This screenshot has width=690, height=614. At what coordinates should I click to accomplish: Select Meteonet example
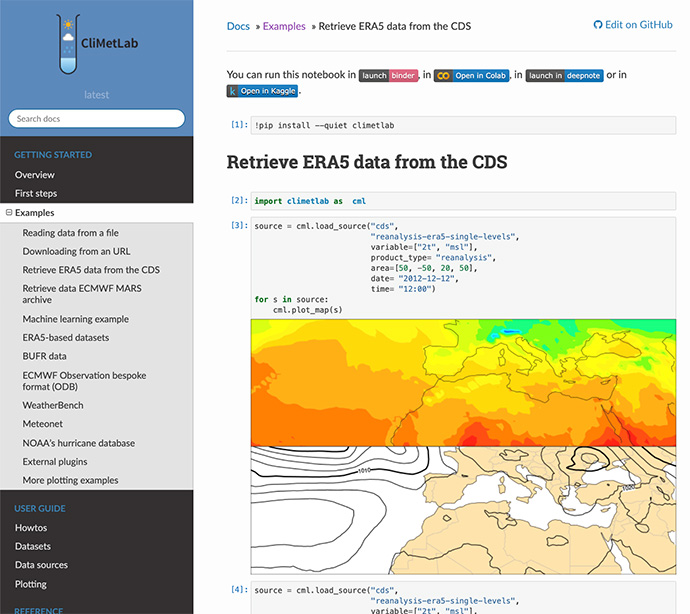coord(43,424)
